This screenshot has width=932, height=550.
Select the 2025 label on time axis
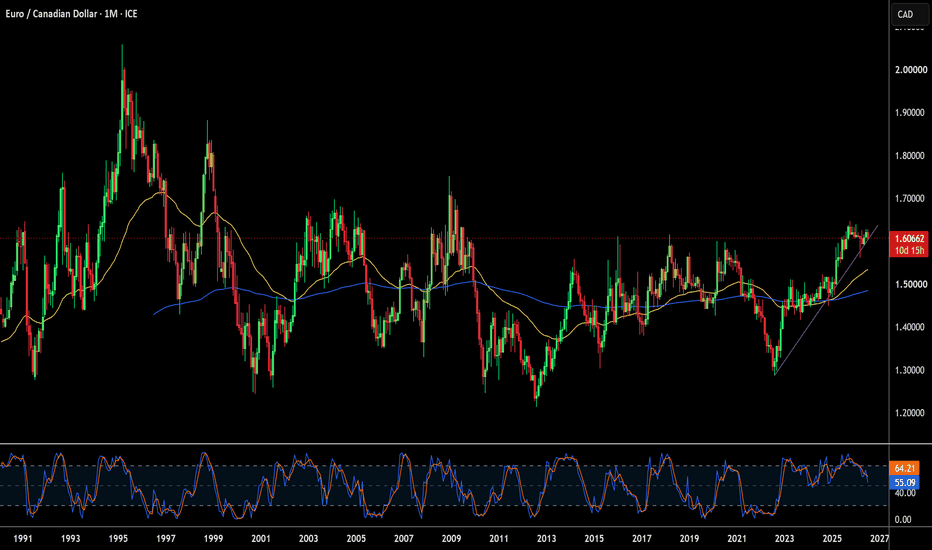[x=832, y=538]
